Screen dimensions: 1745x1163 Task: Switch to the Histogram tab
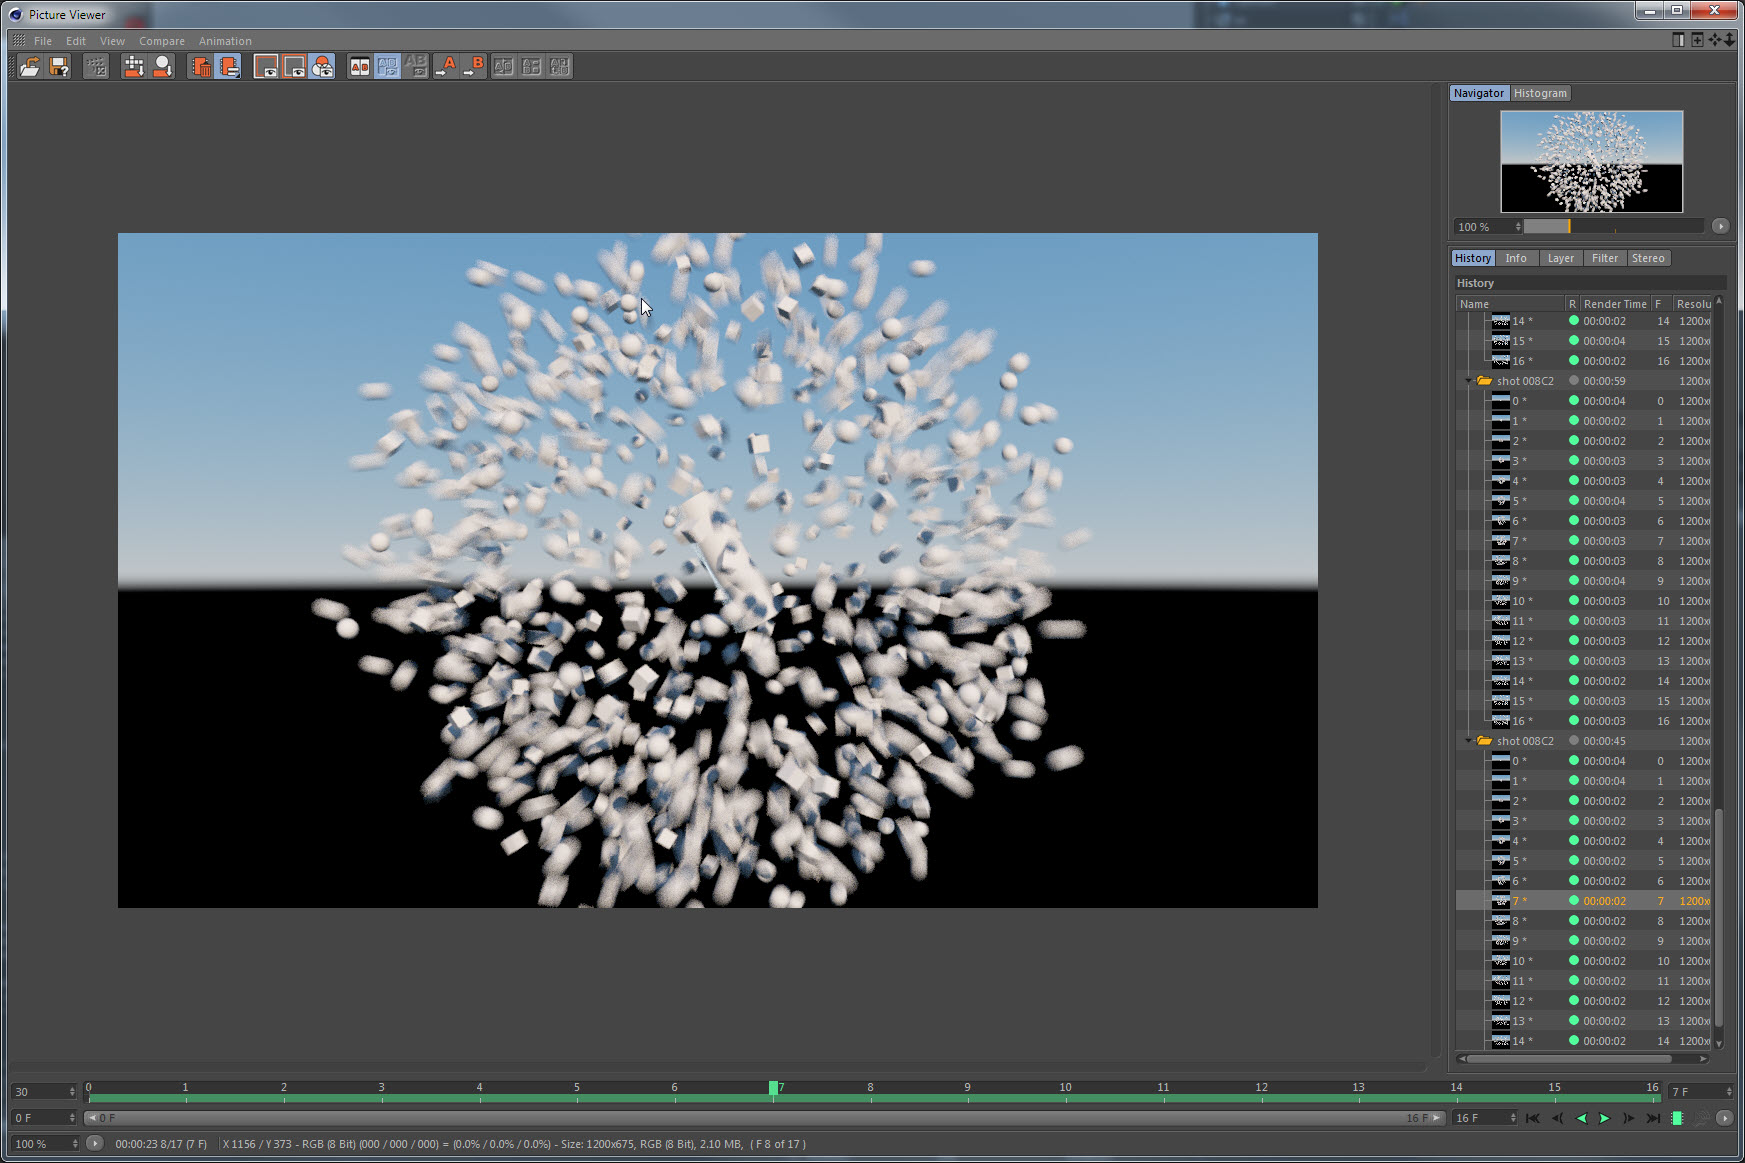pyautogui.click(x=1540, y=93)
